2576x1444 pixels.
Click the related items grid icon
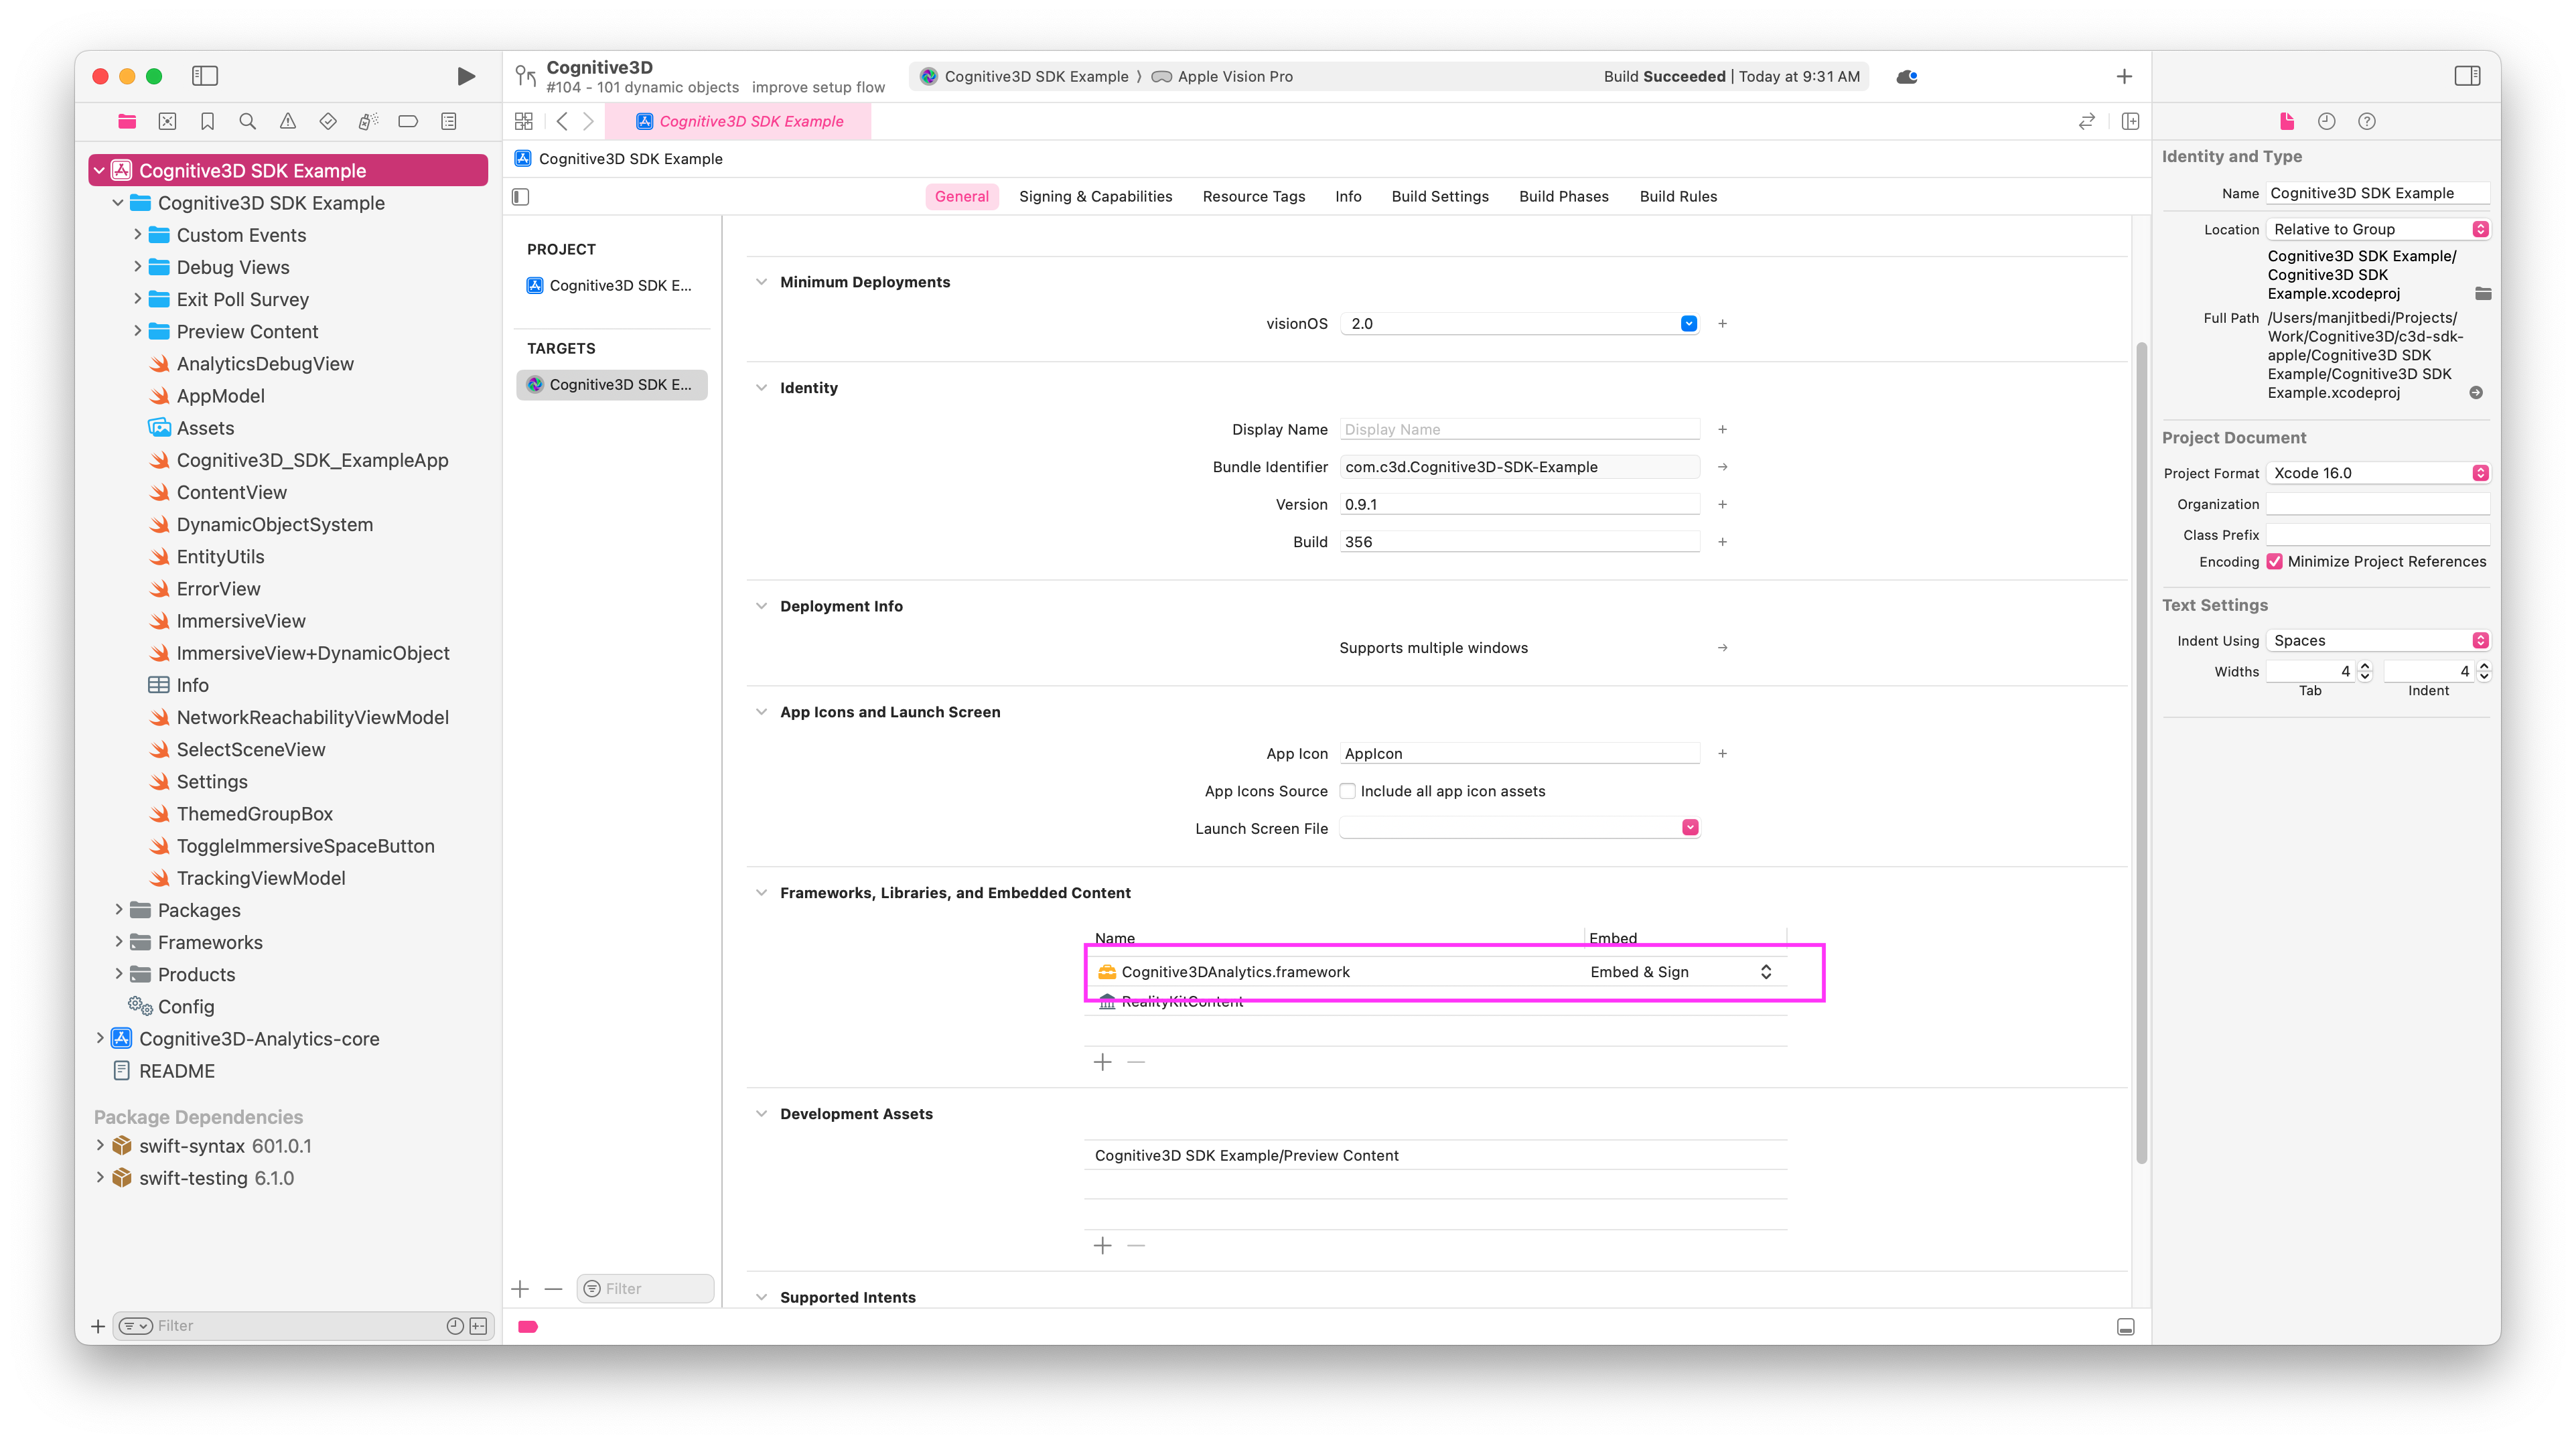coord(524,121)
